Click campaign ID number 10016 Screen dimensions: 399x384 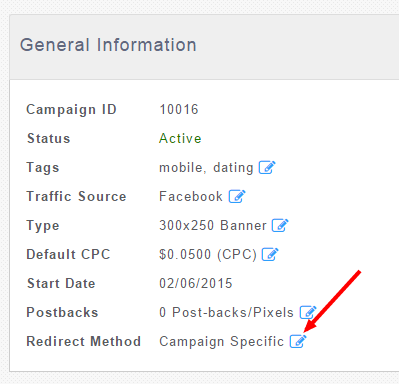tap(179, 109)
